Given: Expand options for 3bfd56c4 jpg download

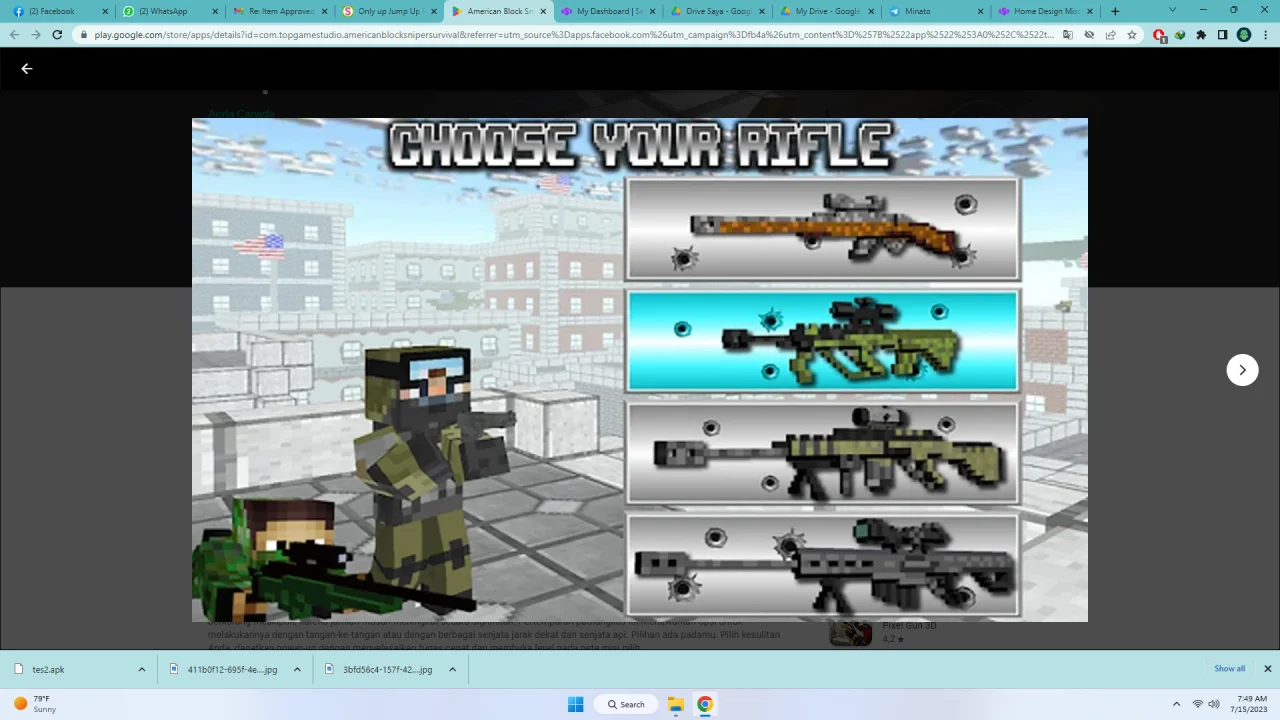Looking at the screenshot, I should 452,669.
